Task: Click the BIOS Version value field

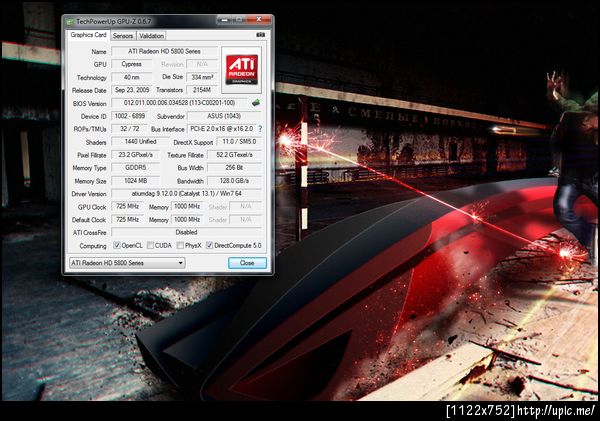Action: point(180,103)
